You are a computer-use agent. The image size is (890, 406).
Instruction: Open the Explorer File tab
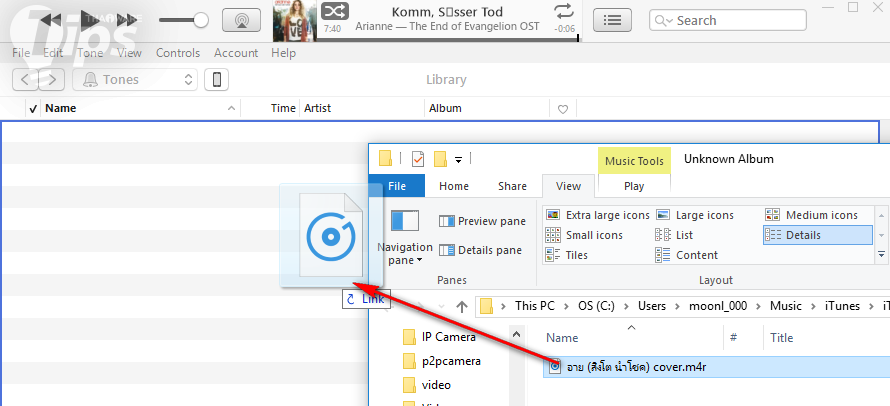pyautogui.click(x=397, y=186)
